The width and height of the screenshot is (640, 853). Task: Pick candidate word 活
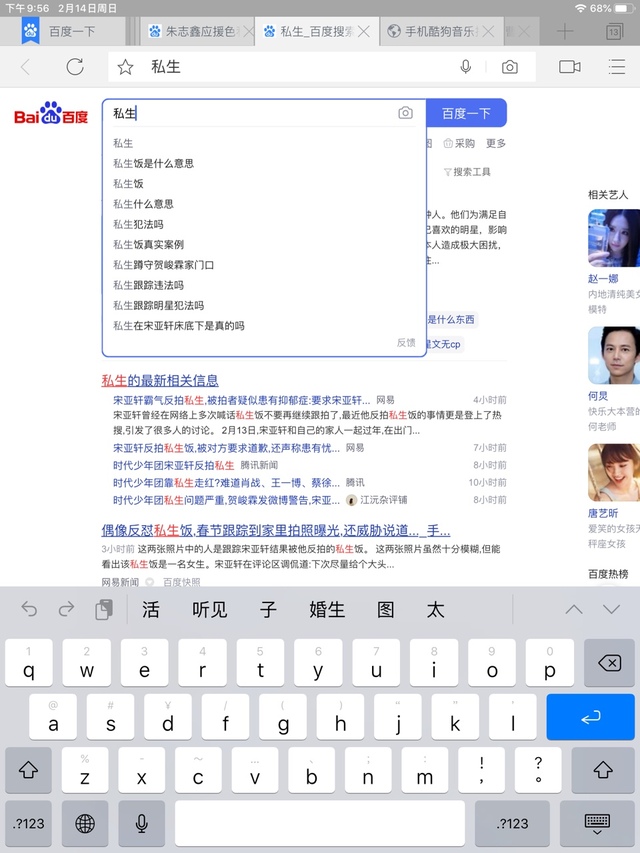click(x=151, y=609)
